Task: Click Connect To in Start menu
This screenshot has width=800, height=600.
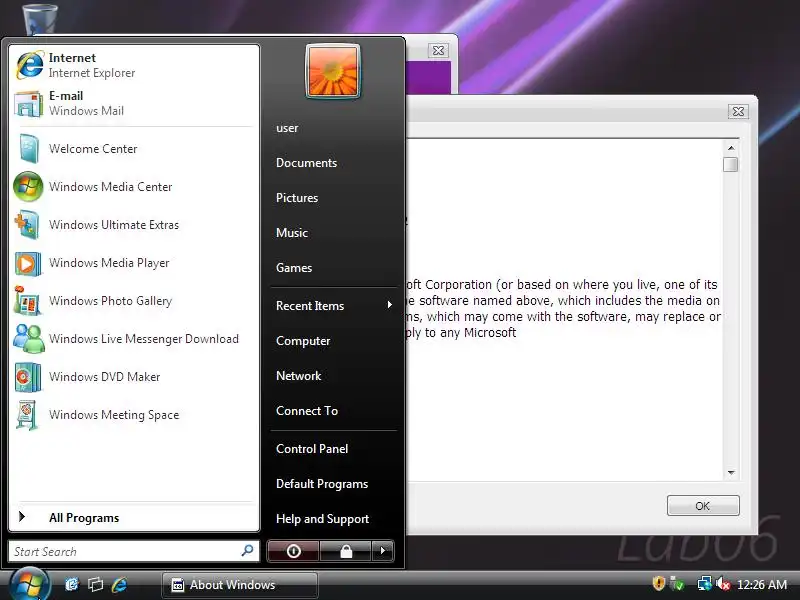Action: pos(307,411)
